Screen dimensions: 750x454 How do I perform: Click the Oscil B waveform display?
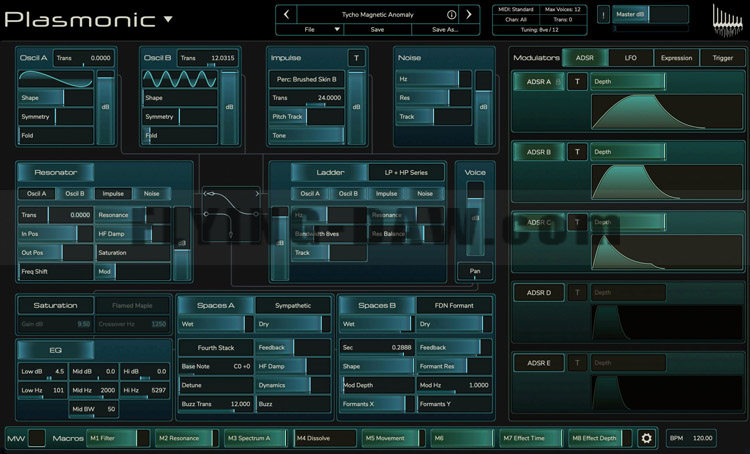click(x=180, y=79)
